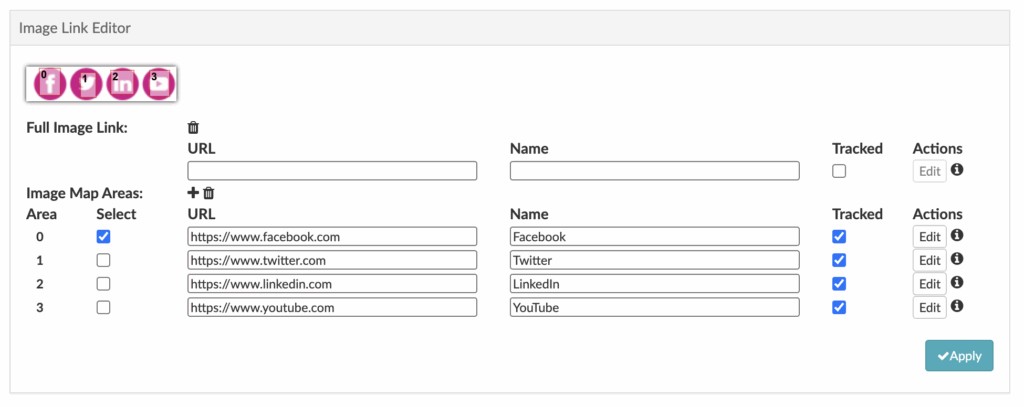Click the Facebook Name input field
Screen dimensions: 1024x407
[x=654, y=237]
